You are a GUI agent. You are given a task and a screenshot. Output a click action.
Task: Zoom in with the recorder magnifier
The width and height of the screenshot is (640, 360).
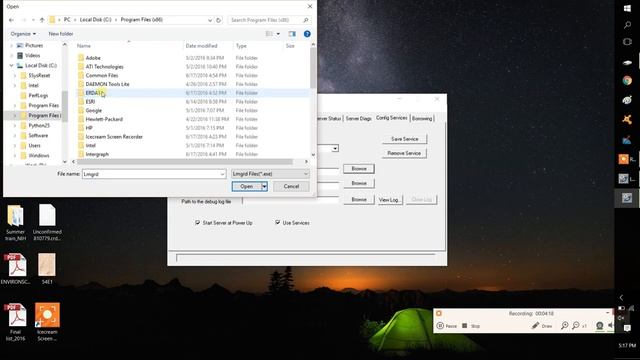click(x=564, y=326)
